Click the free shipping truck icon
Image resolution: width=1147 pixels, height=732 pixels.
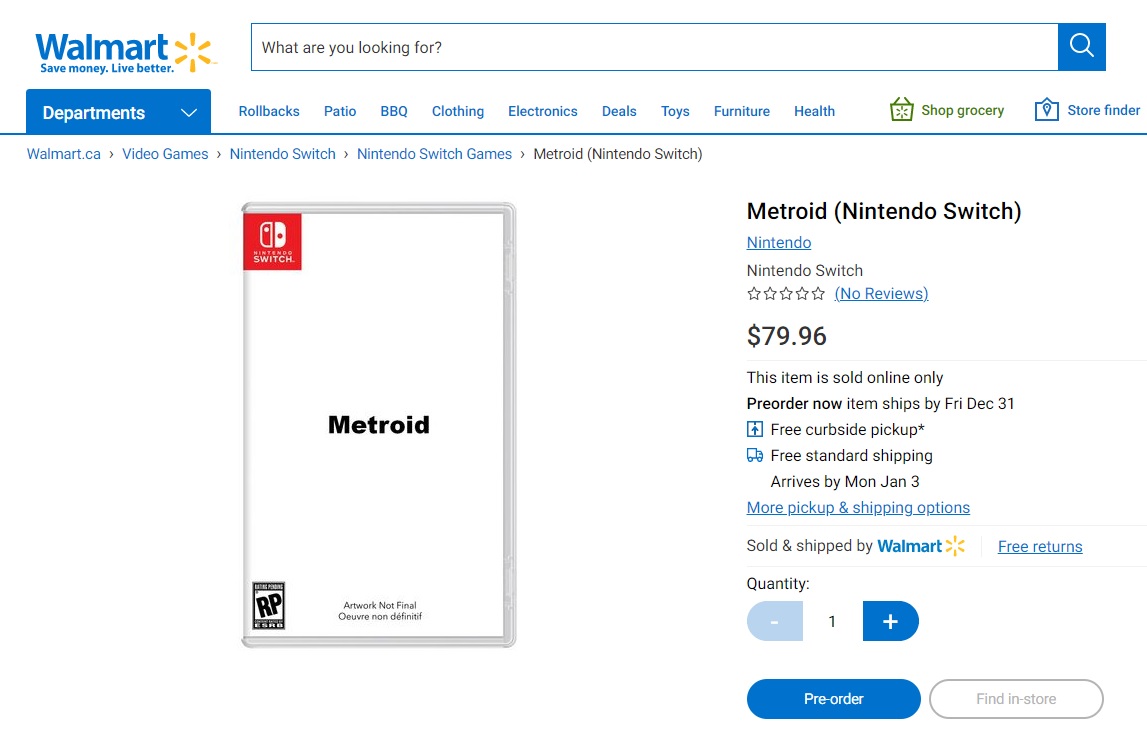[755, 456]
